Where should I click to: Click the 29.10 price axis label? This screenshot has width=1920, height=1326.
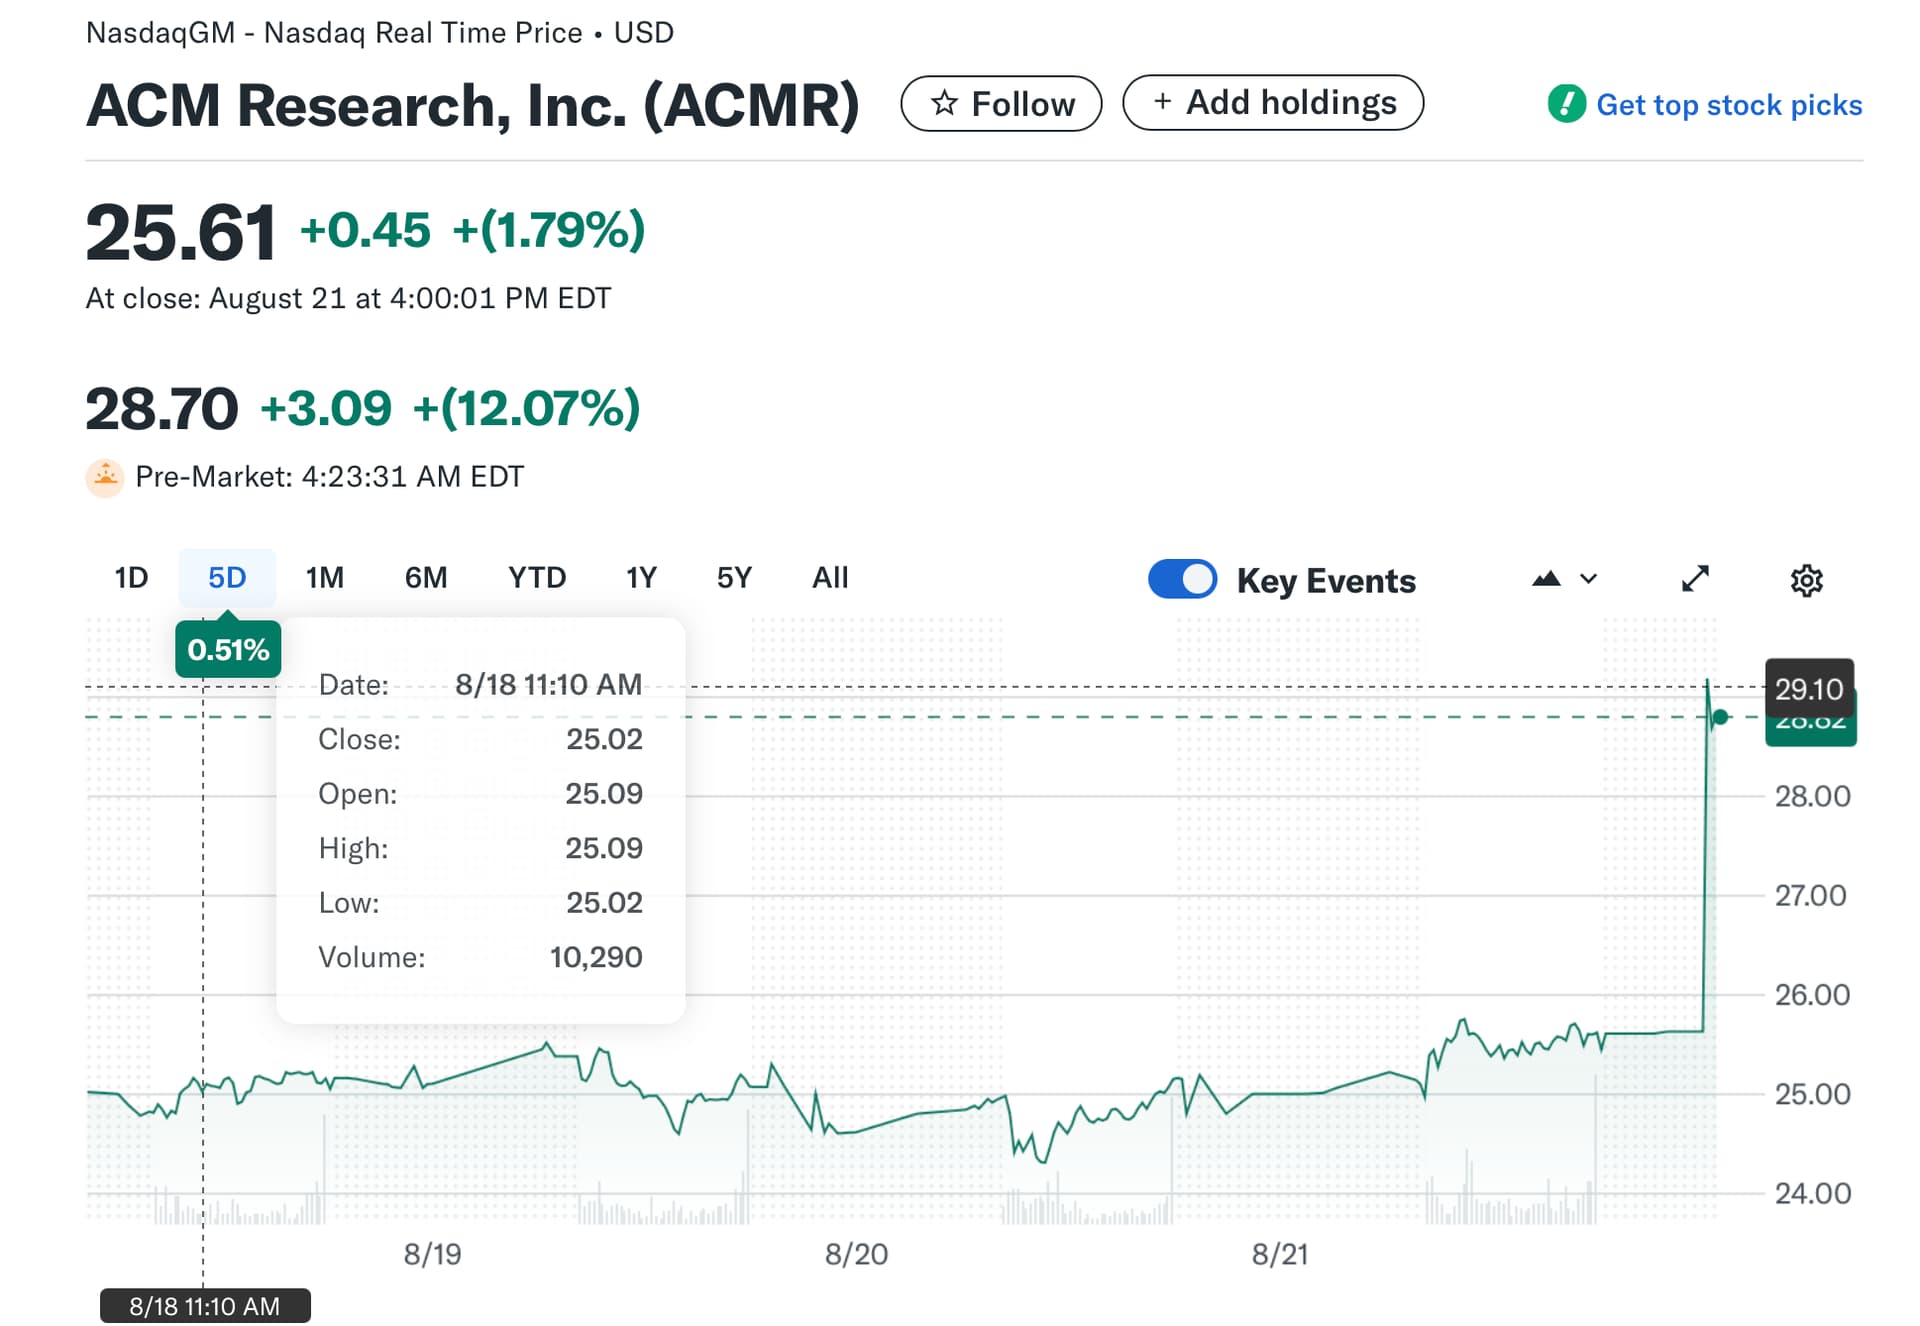pyautogui.click(x=1808, y=689)
